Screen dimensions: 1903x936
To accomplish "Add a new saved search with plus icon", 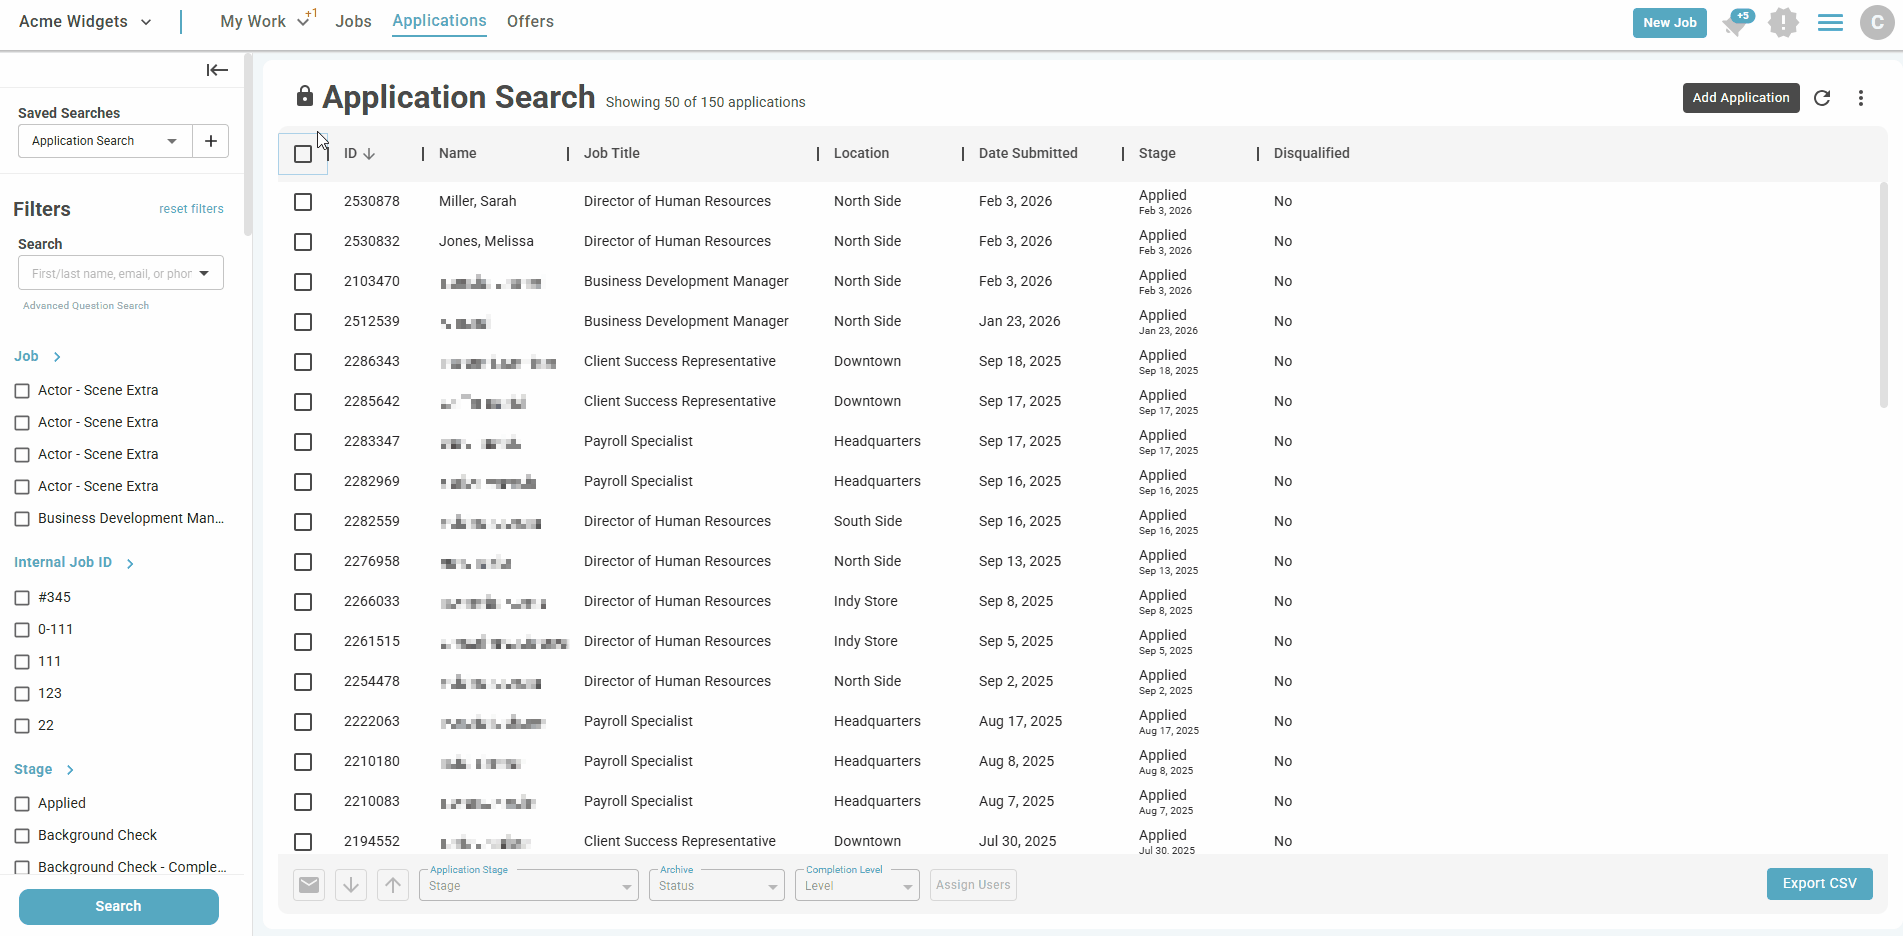I will coord(211,141).
